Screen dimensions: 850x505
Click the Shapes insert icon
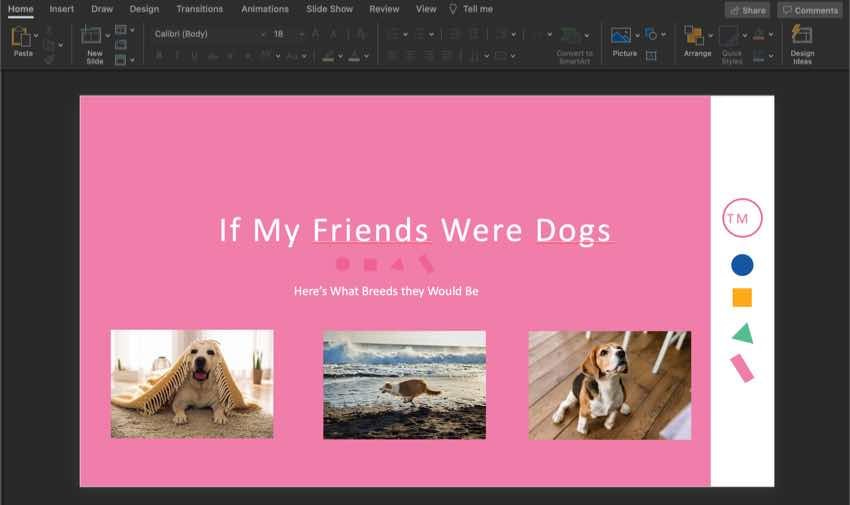tap(651, 34)
